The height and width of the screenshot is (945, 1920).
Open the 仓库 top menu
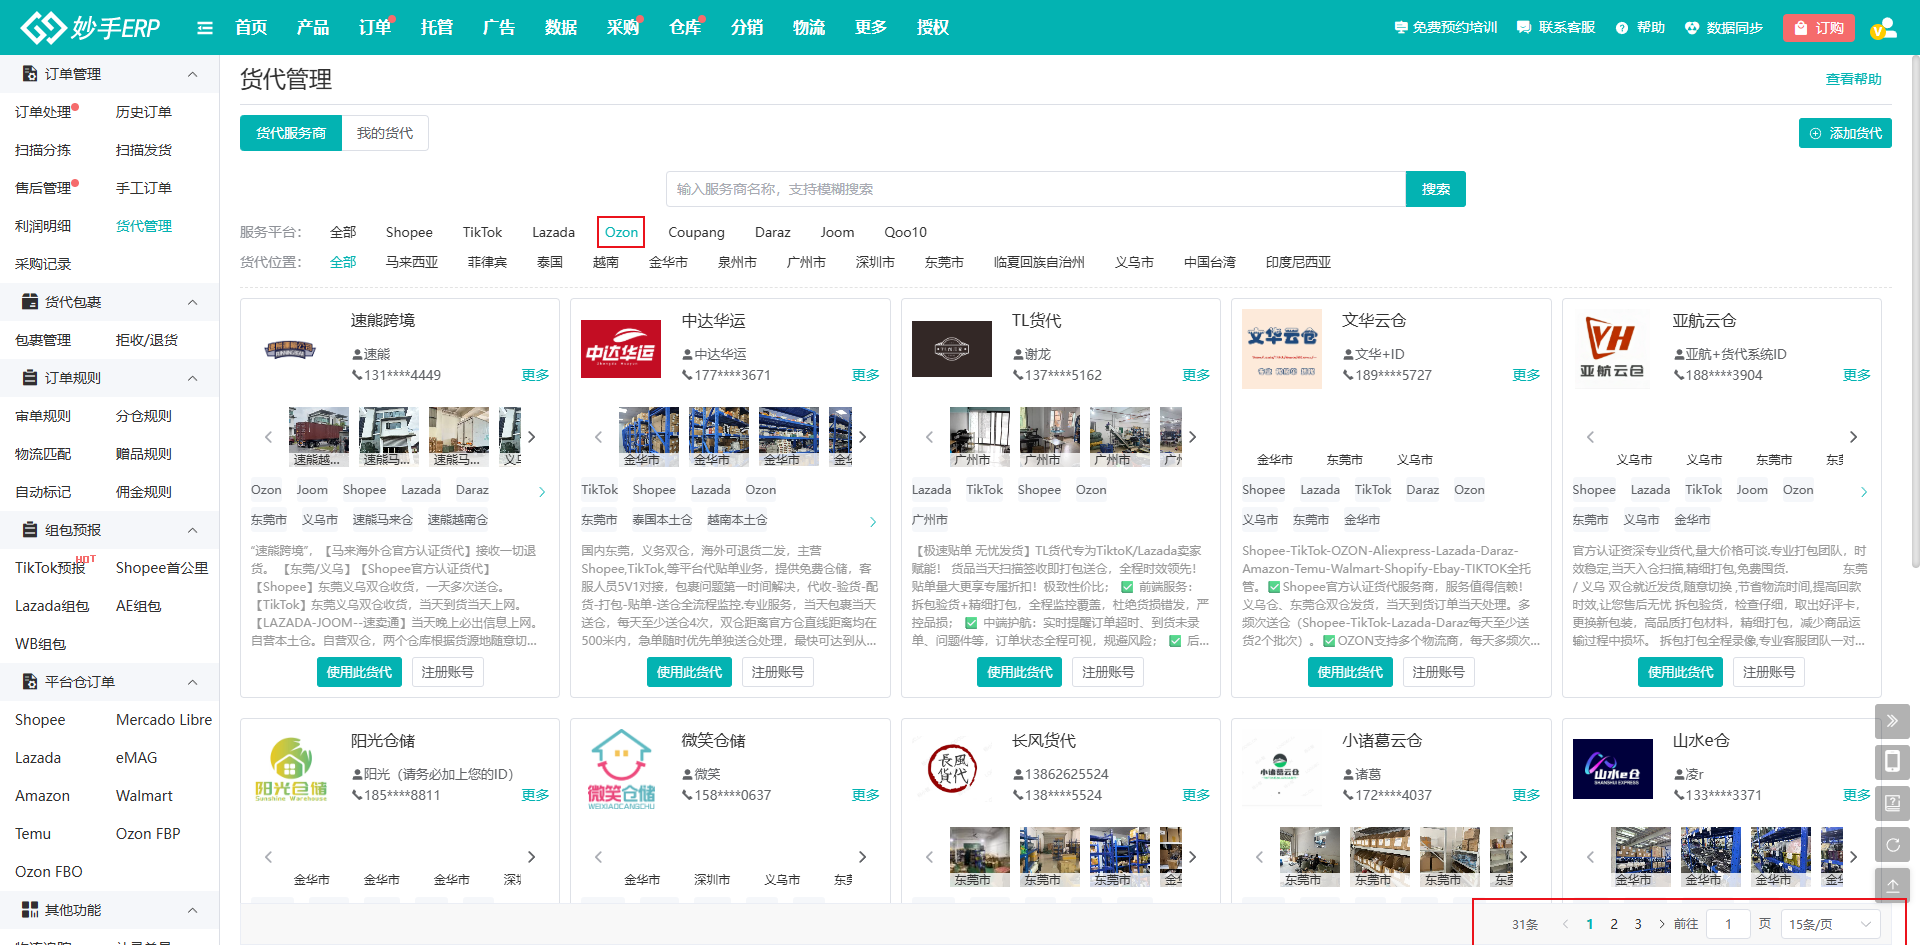click(x=685, y=28)
